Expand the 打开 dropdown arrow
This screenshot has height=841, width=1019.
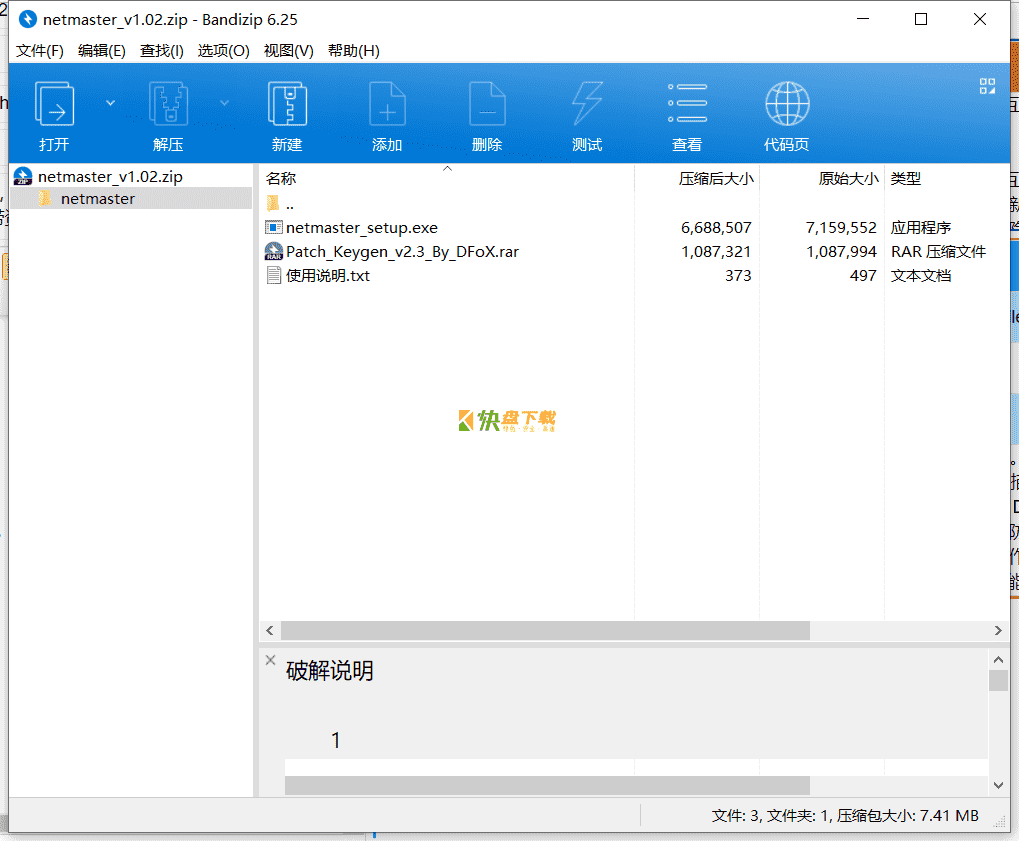(110, 103)
